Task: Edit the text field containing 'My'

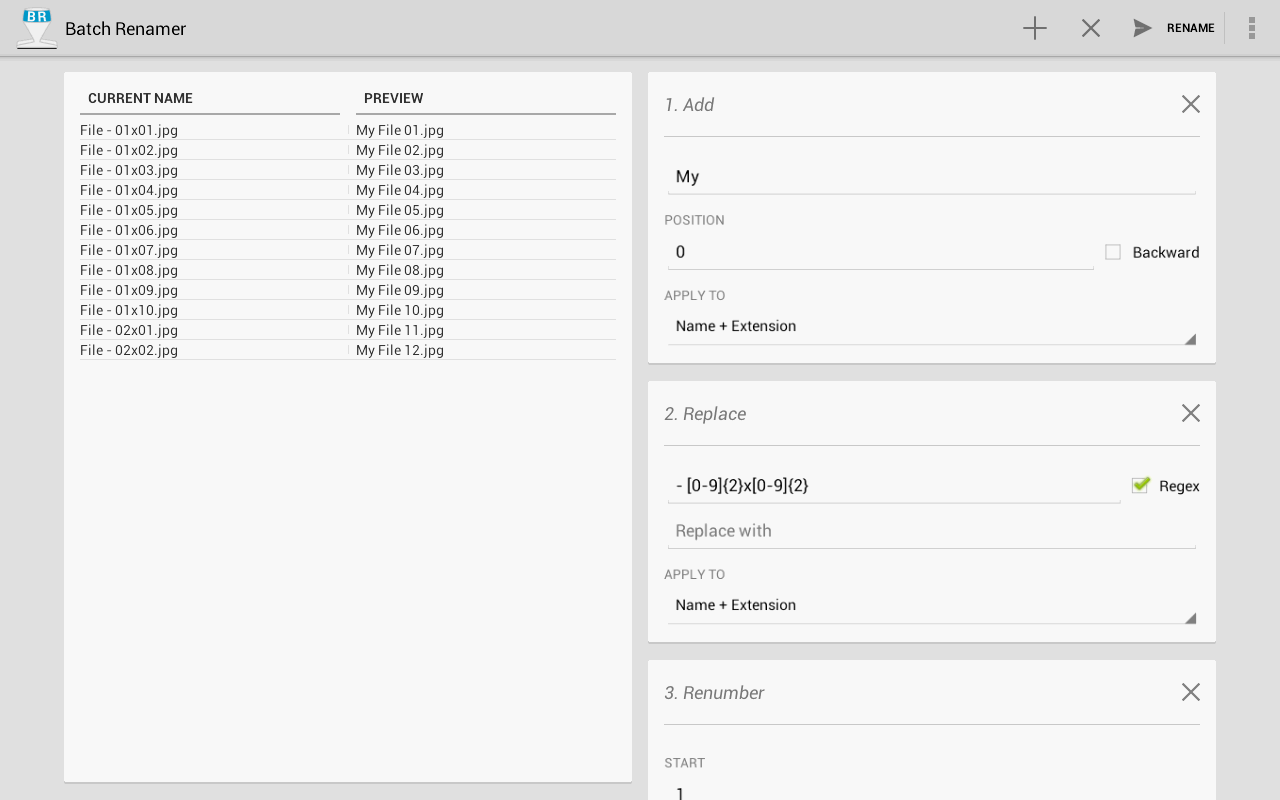Action: coord(932,177)
